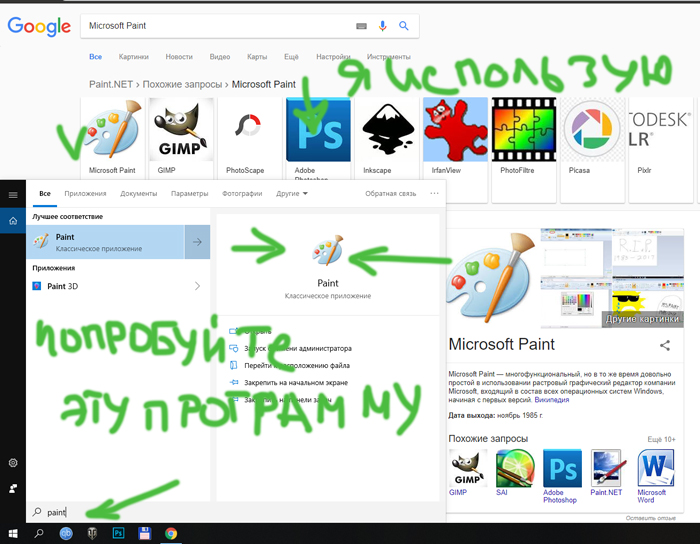The width and height of the screenshot is (700, 544).
Task: Open Photoshop from the taskbar
Action: coord(118,533)
